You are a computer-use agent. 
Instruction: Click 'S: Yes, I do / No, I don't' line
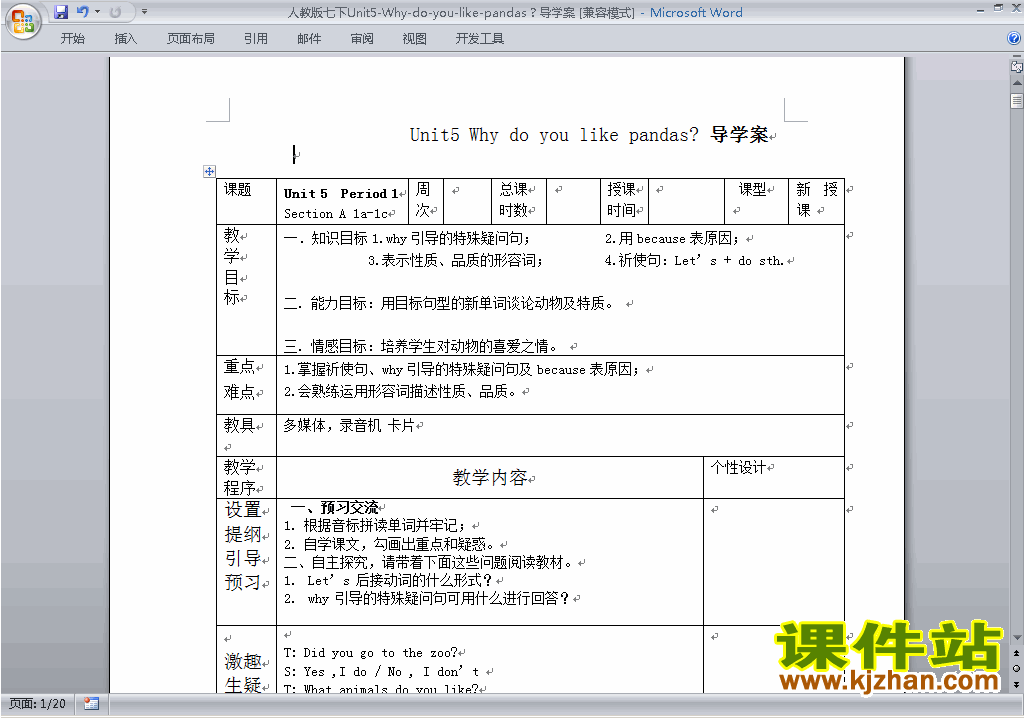[382, 672]
